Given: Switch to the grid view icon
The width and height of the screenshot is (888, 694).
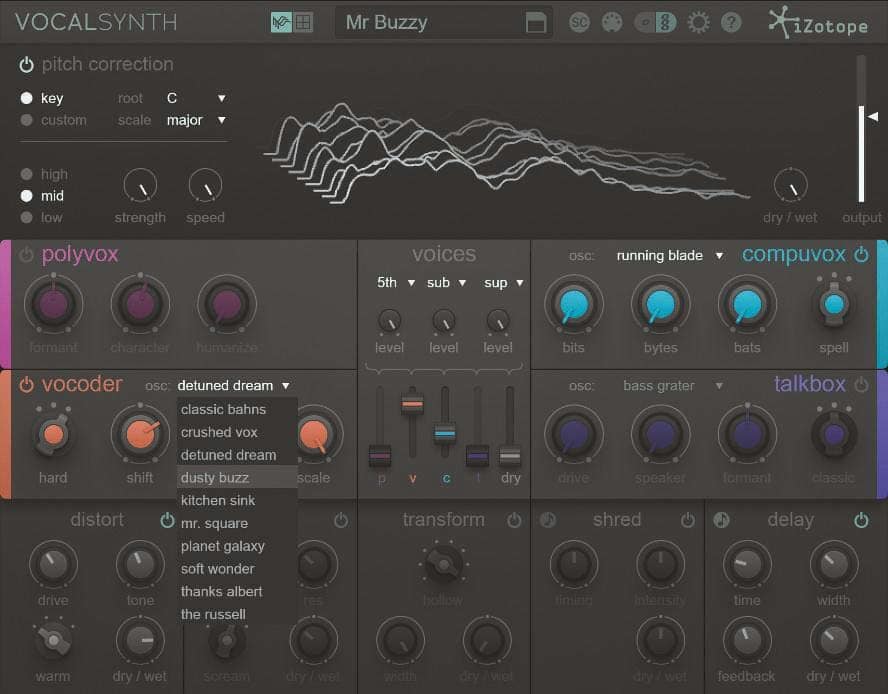Looking at the screenshot, I should pyautogui.click(x=304, y=23).
